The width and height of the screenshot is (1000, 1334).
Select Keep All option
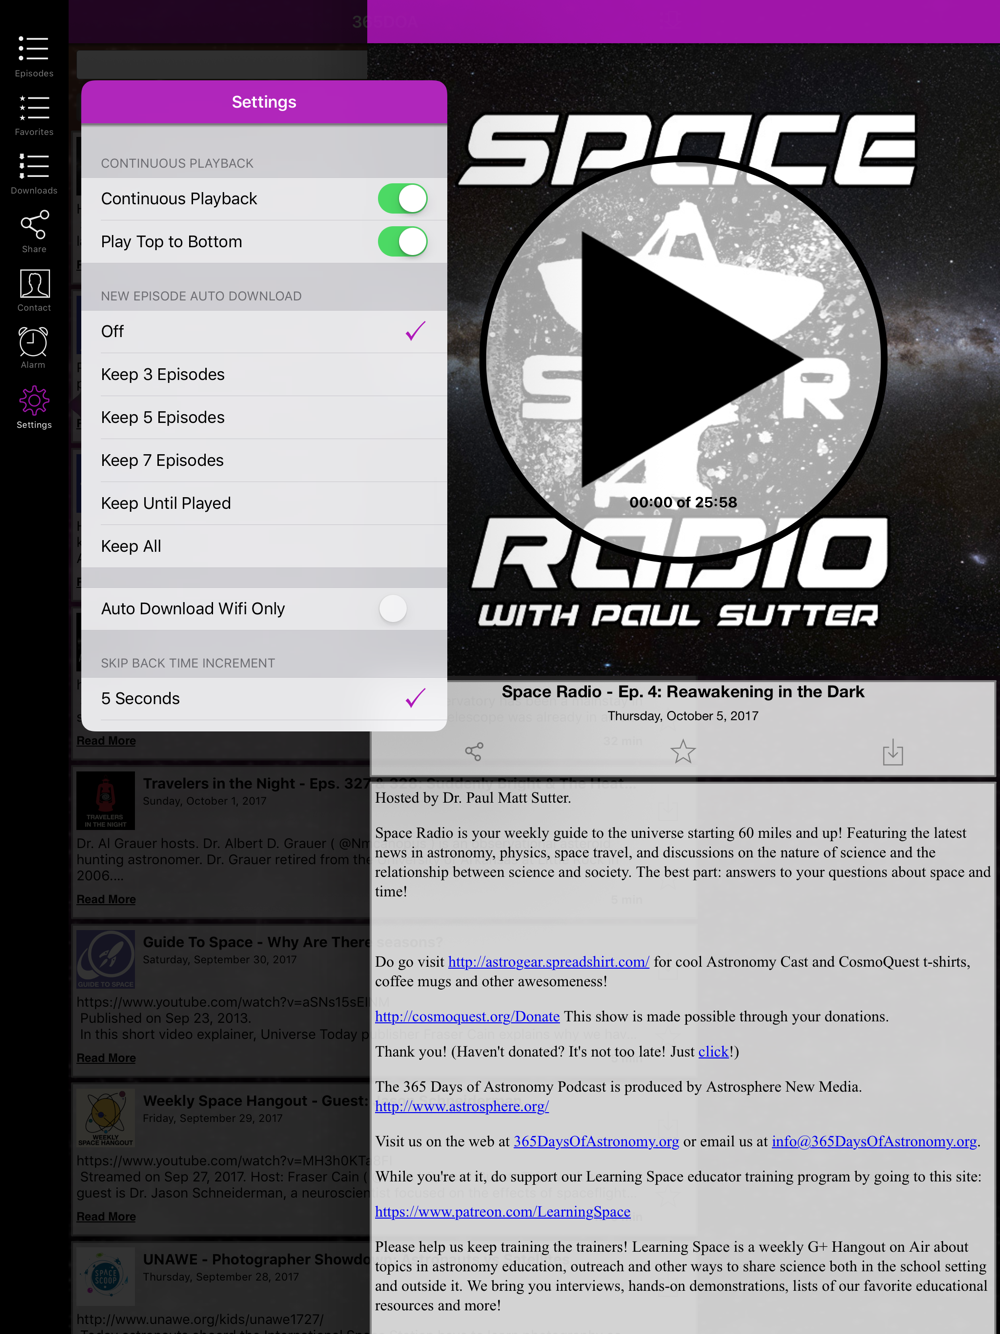click(x=264, y=547)
